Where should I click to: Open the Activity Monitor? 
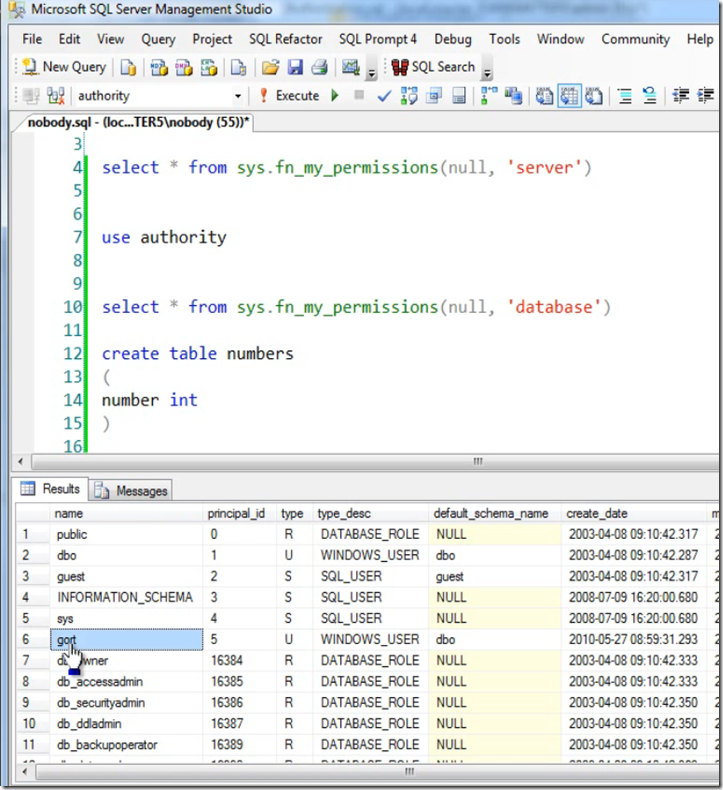351,67
